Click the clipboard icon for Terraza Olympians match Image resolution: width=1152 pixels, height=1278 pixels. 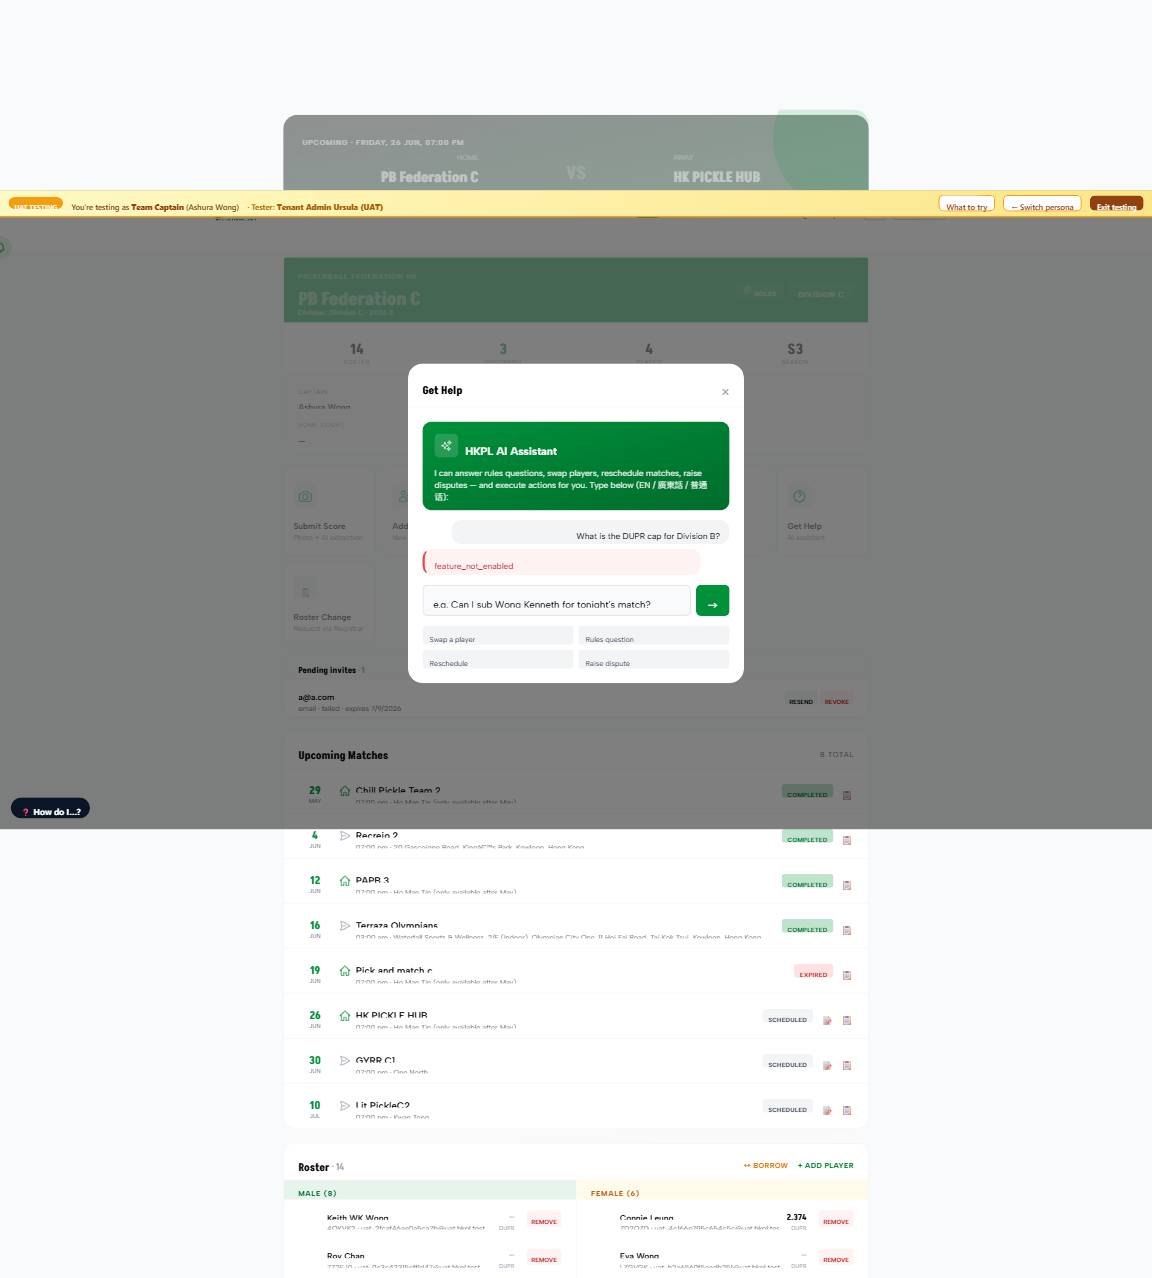coord(847,930)
